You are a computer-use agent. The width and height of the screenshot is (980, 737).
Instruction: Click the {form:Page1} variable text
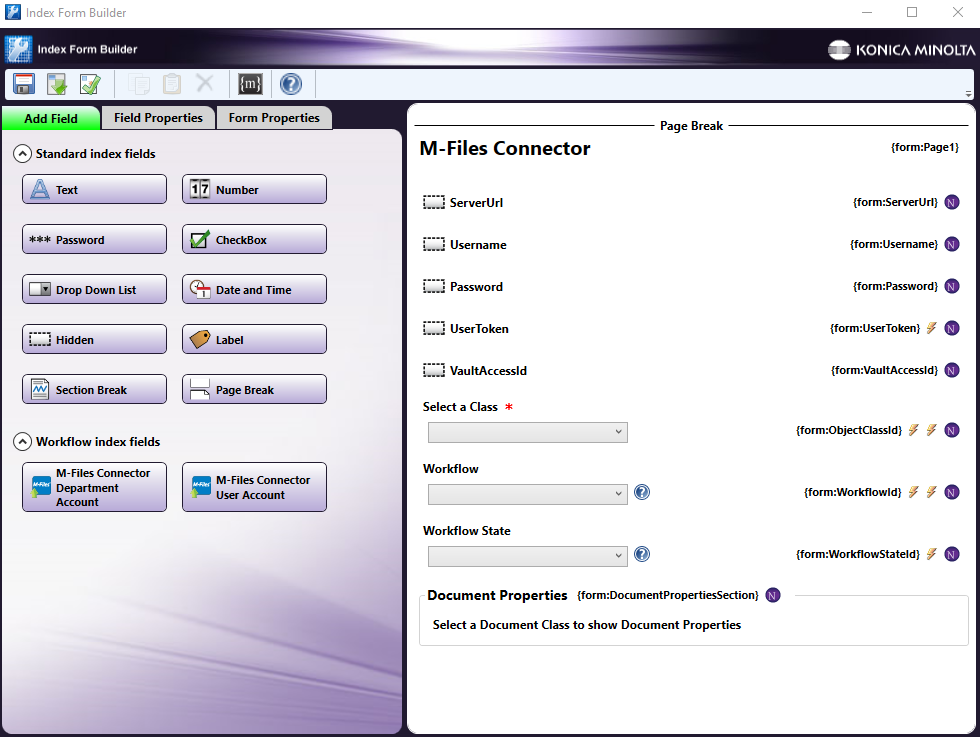pyautogui.click(x=924, y=147)
